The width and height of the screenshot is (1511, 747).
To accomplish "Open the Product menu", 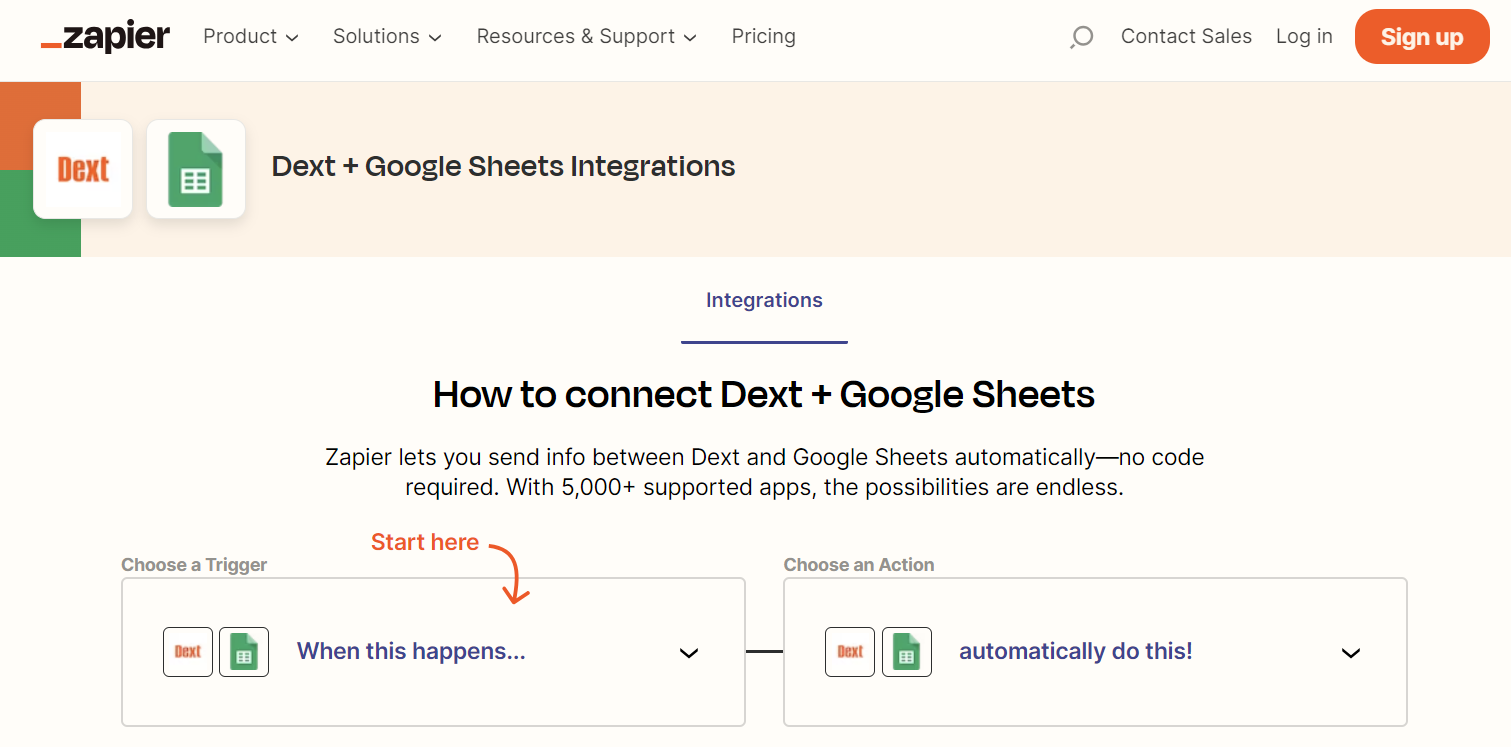I will 251,36.
